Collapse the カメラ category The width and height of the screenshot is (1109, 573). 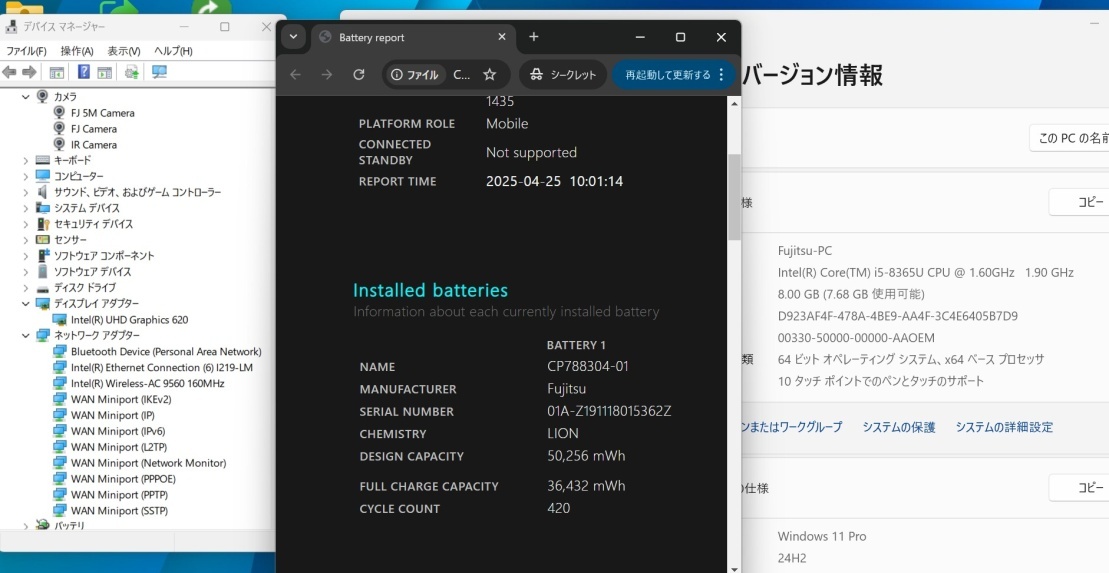click(26, 96)
